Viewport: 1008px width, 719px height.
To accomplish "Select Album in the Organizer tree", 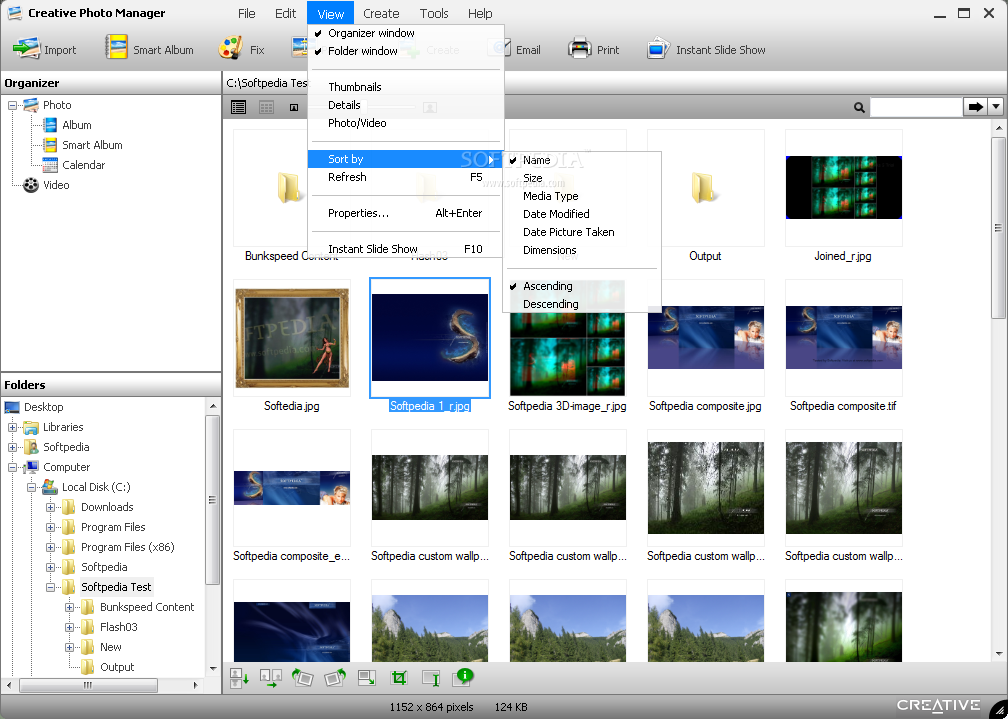I will (x=76, y=125).
